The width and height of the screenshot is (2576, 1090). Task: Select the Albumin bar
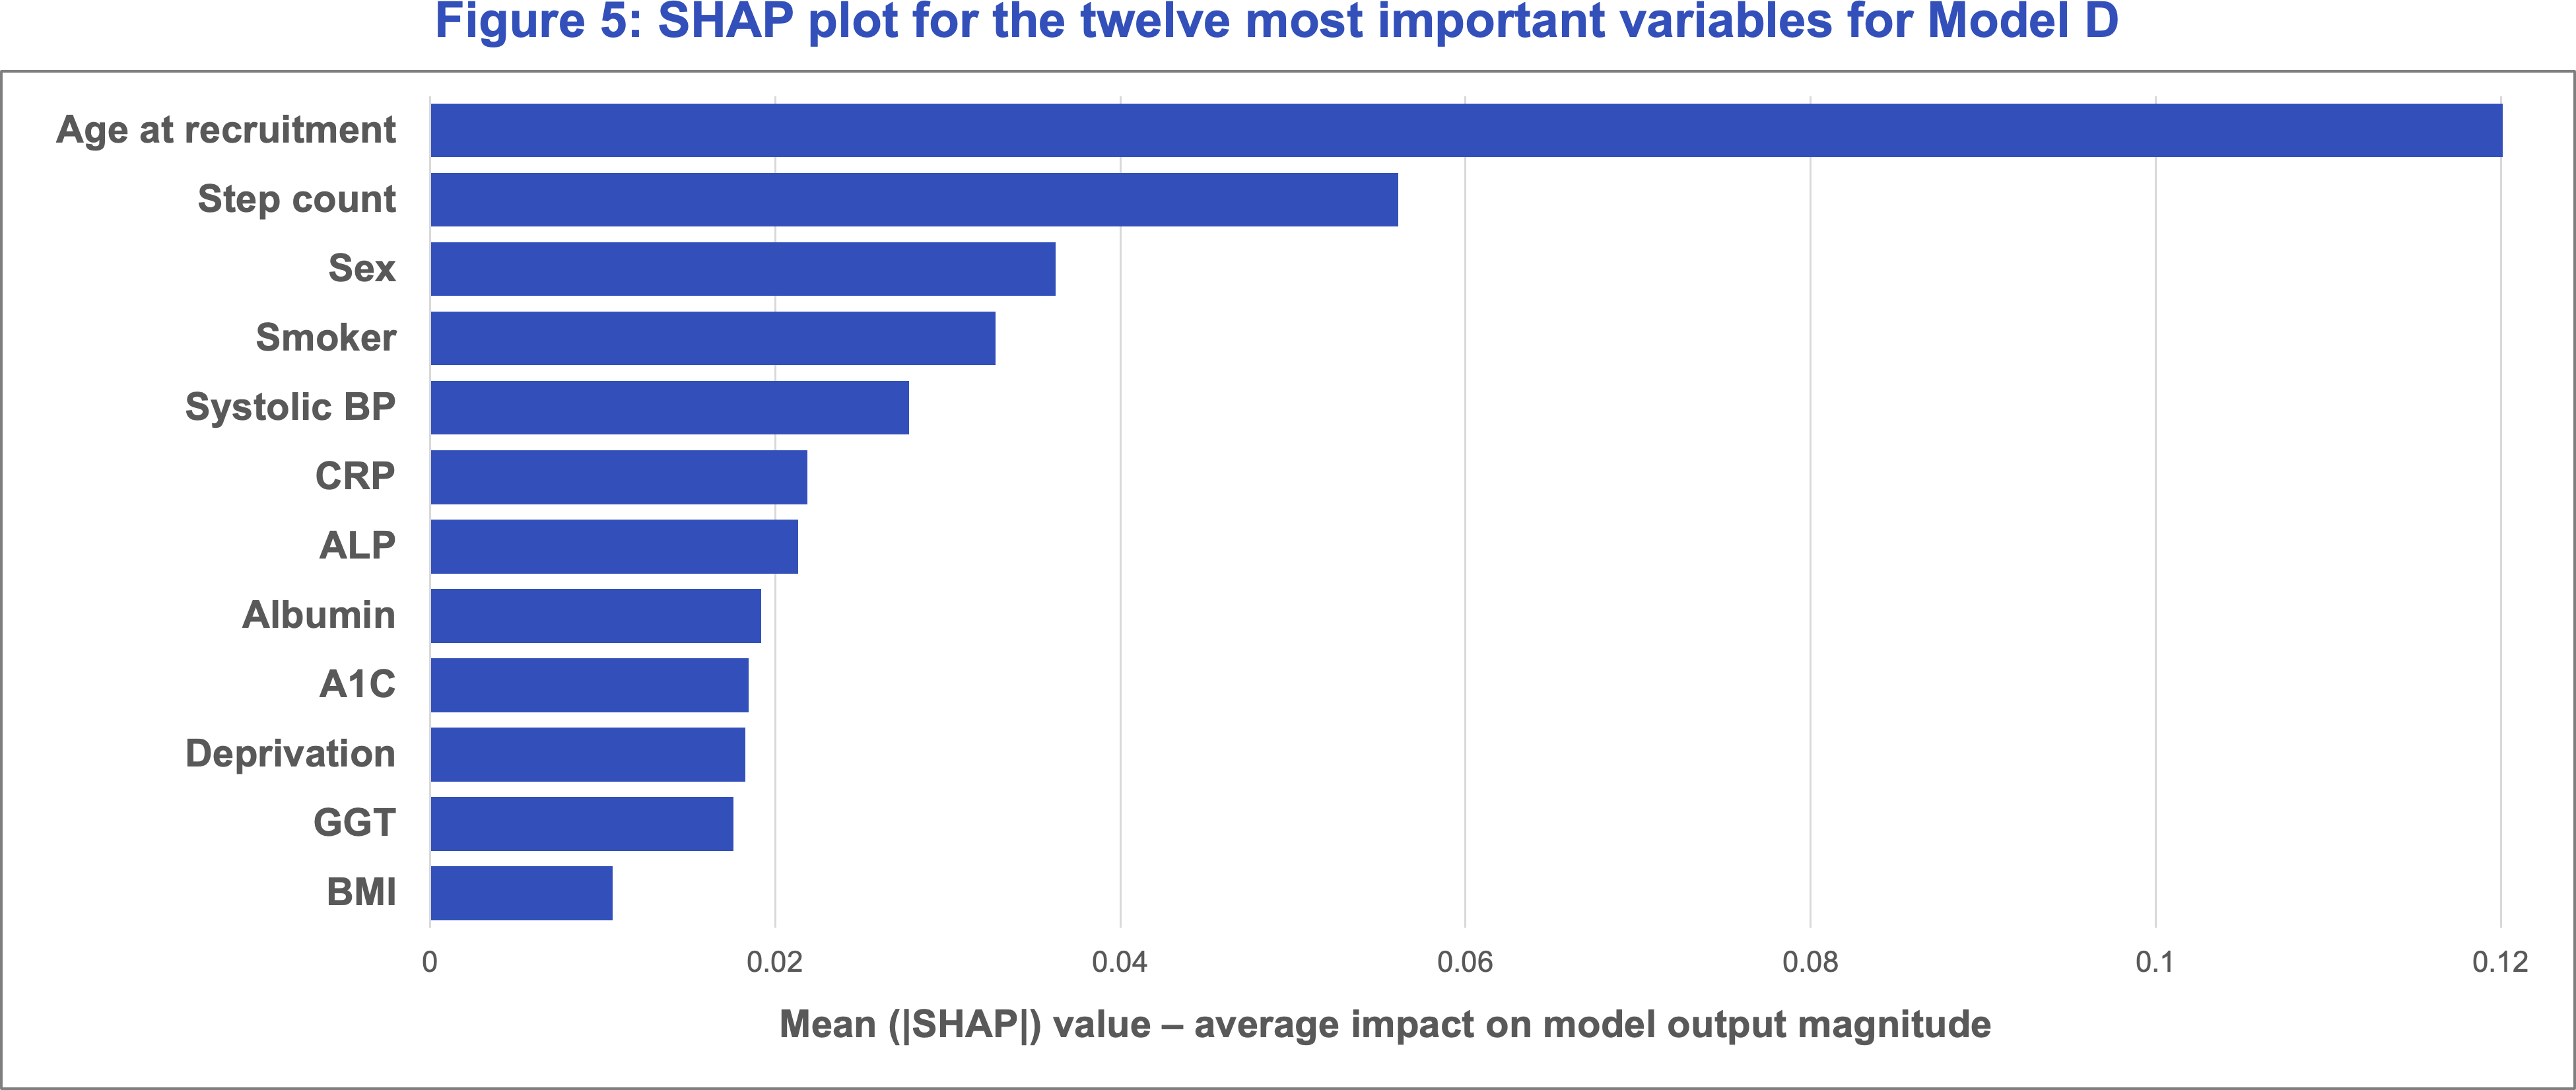(596, 615)
